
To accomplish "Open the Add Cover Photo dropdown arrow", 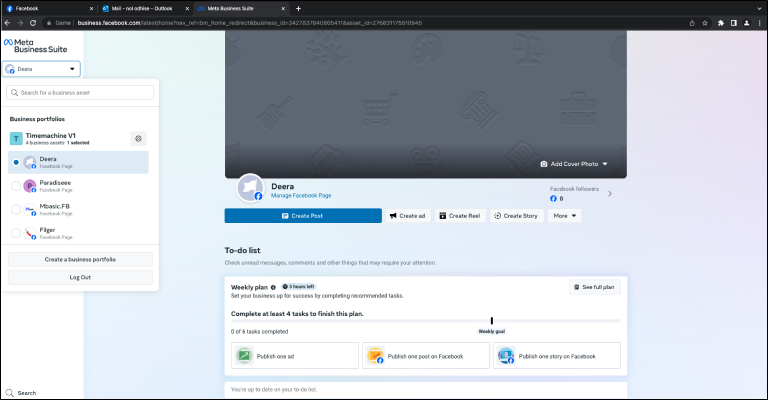I will click(605, 164).
